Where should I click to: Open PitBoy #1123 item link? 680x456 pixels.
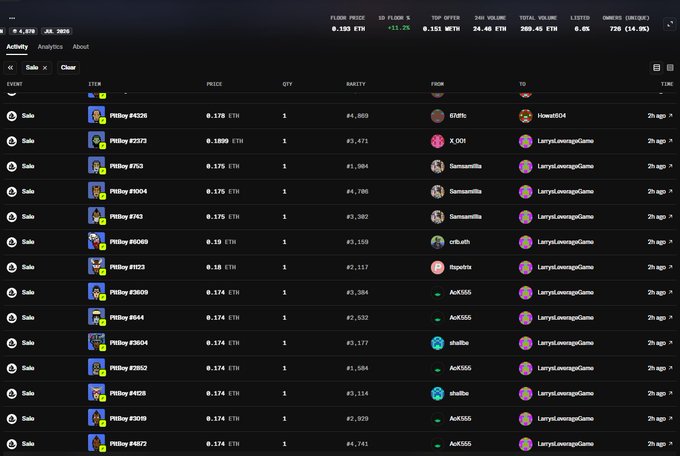(127, 267)
